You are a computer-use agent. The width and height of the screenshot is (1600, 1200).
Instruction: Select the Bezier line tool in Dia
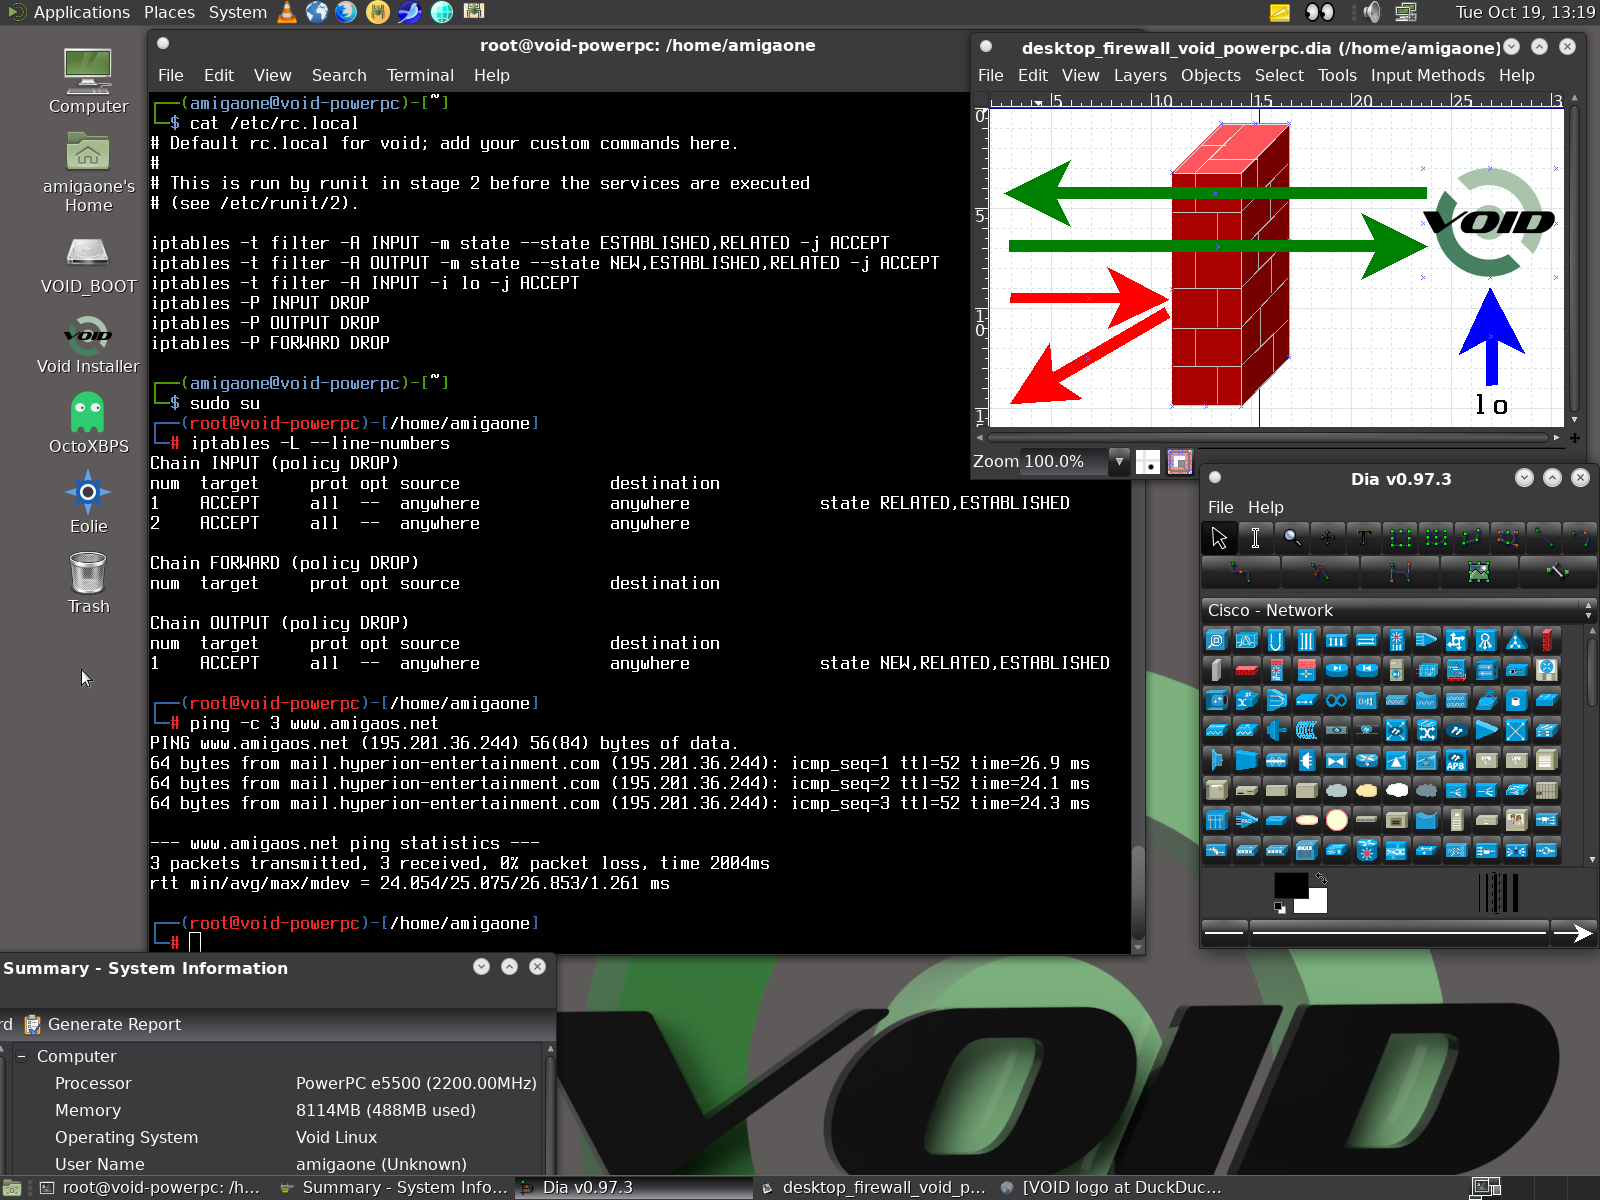tap(1400, 572)
